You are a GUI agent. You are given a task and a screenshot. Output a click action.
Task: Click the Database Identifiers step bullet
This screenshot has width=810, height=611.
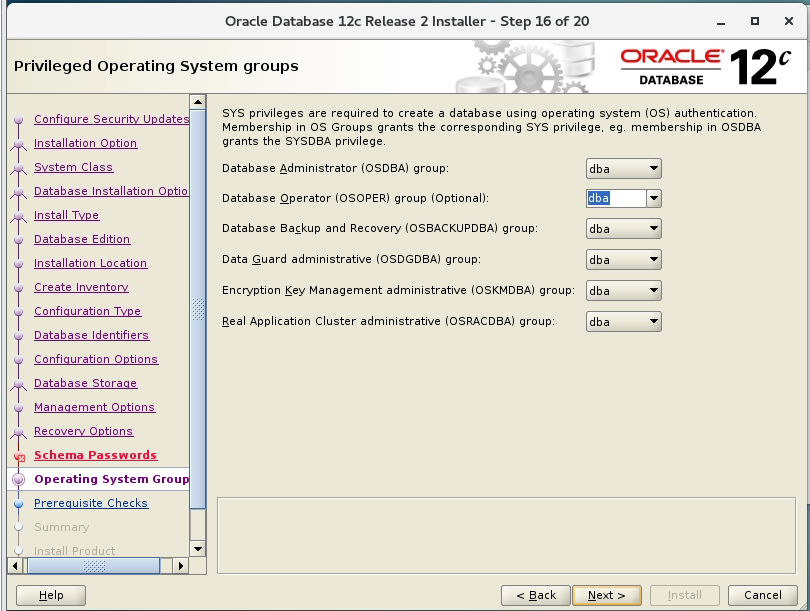[19, 336]
